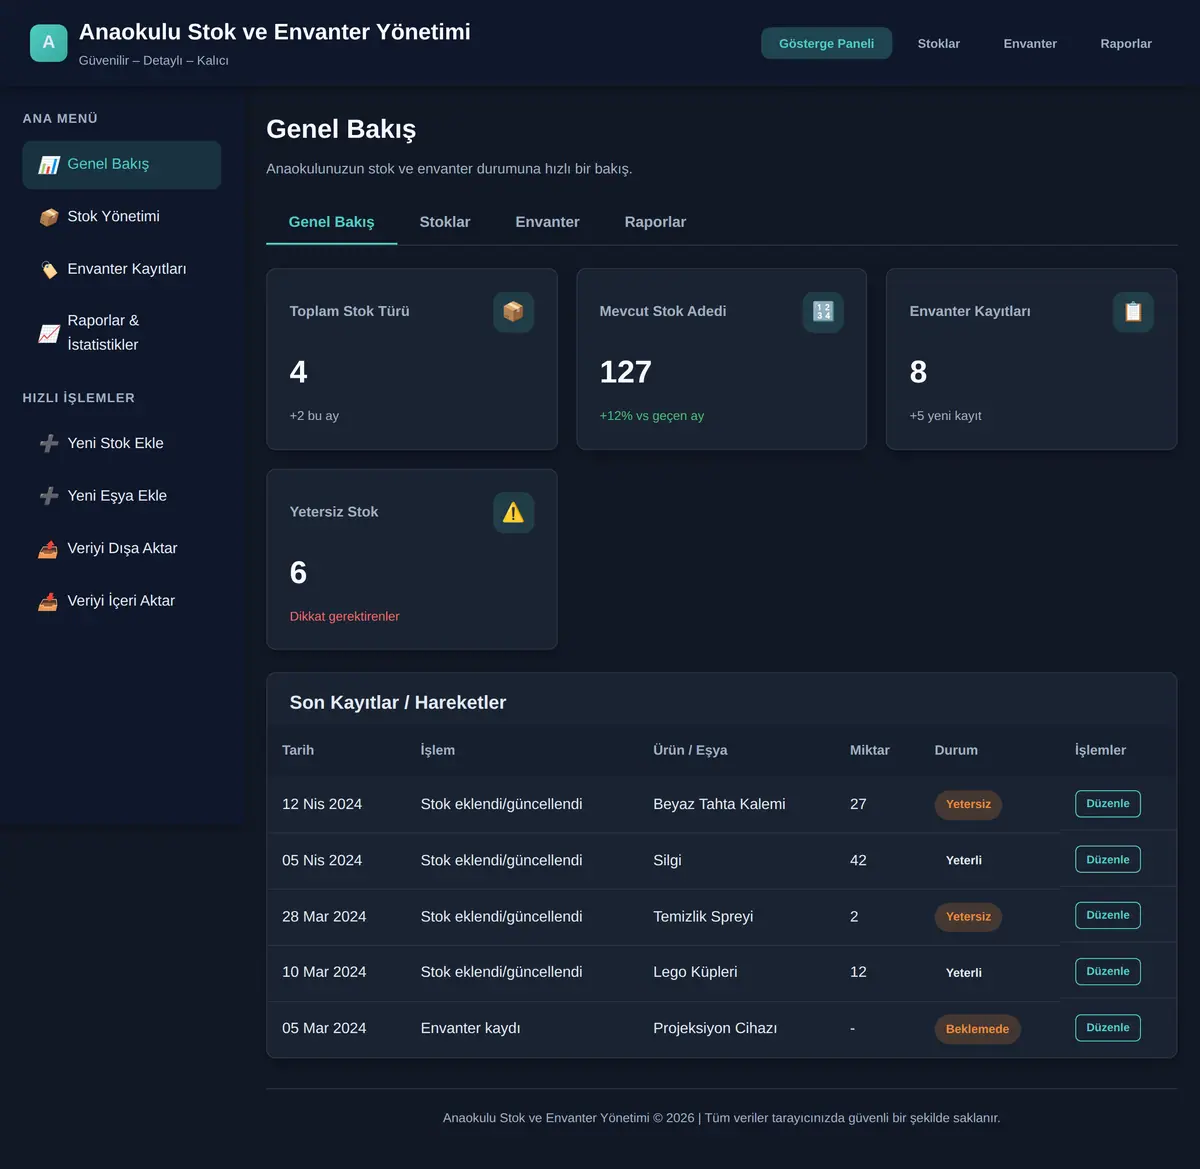Click the Genel Bakış chart icon in sidebar
The width and height of the screenshot is (1200, 1169).
pyautogui.click(x=49, y=165)
